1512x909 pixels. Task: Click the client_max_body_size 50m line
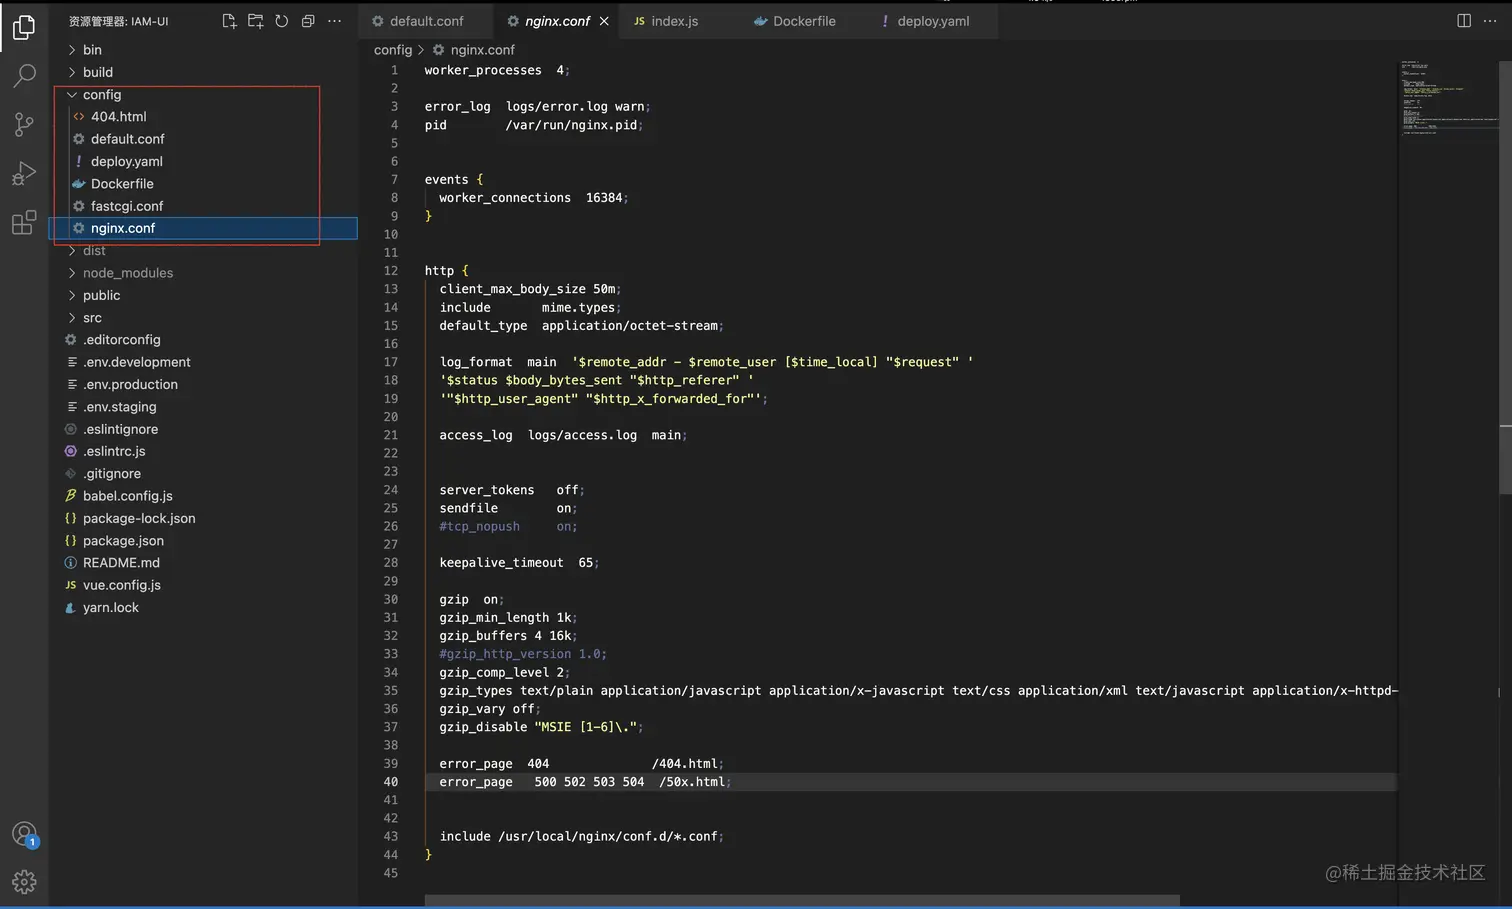tap(530, 289)
